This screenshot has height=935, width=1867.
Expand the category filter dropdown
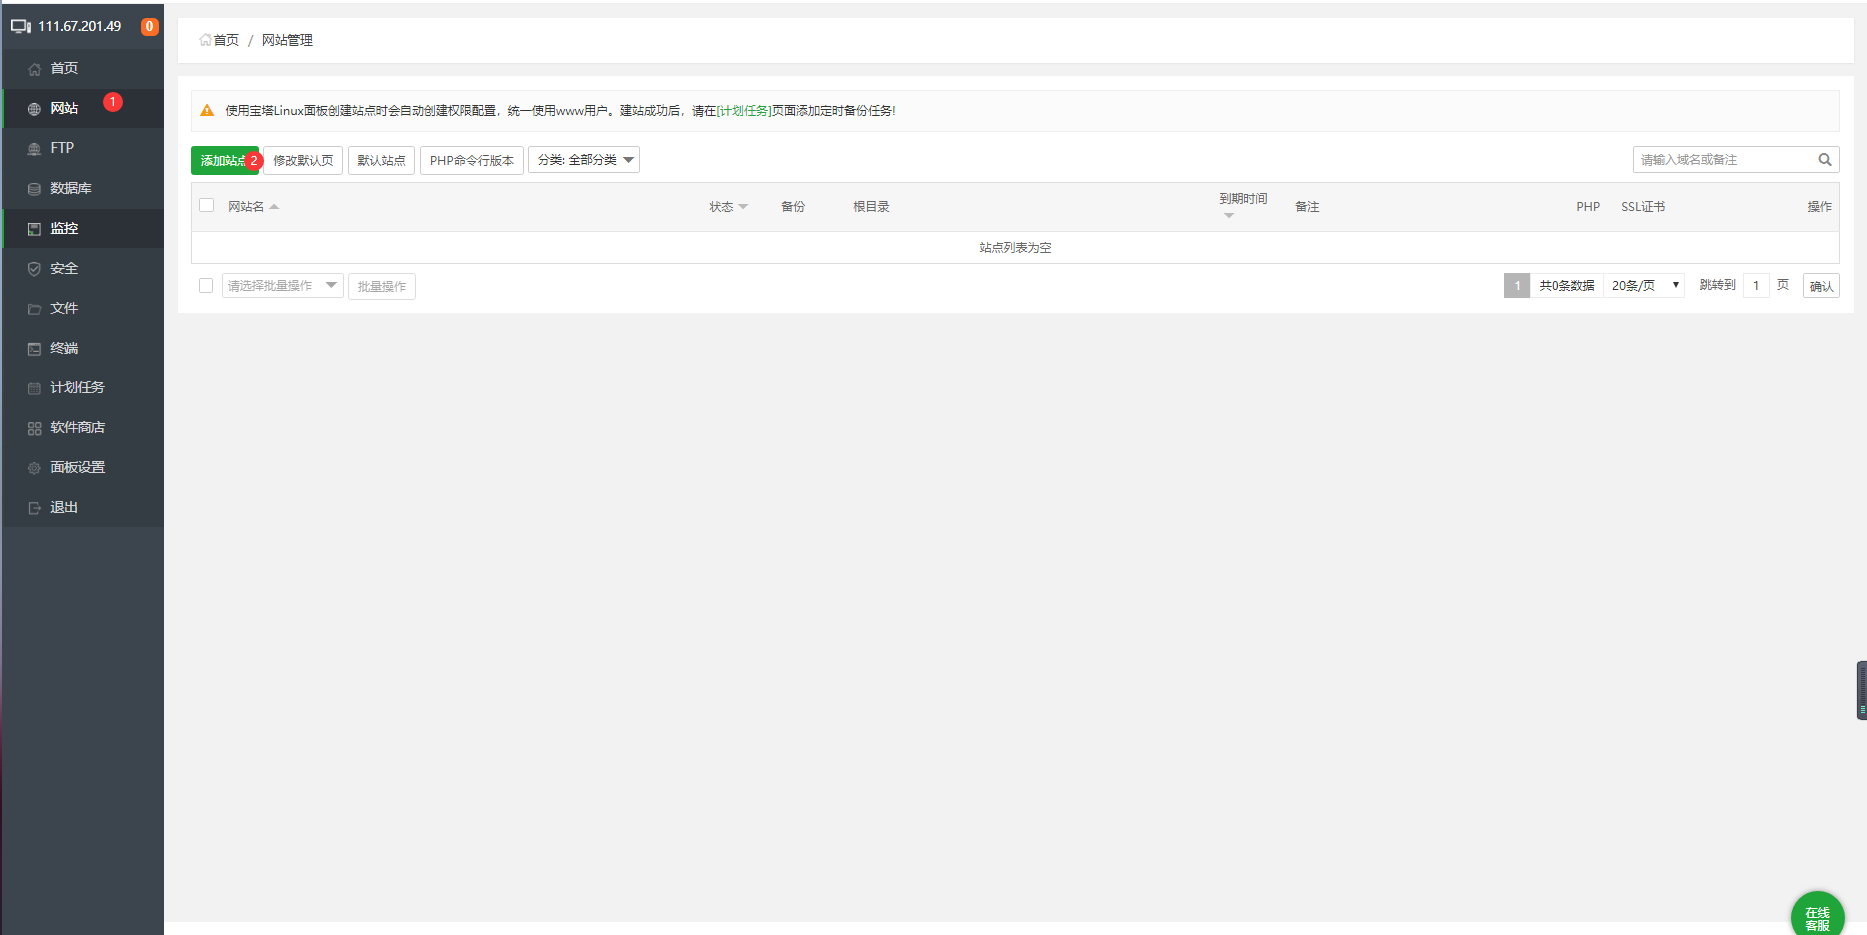(584, 160)
